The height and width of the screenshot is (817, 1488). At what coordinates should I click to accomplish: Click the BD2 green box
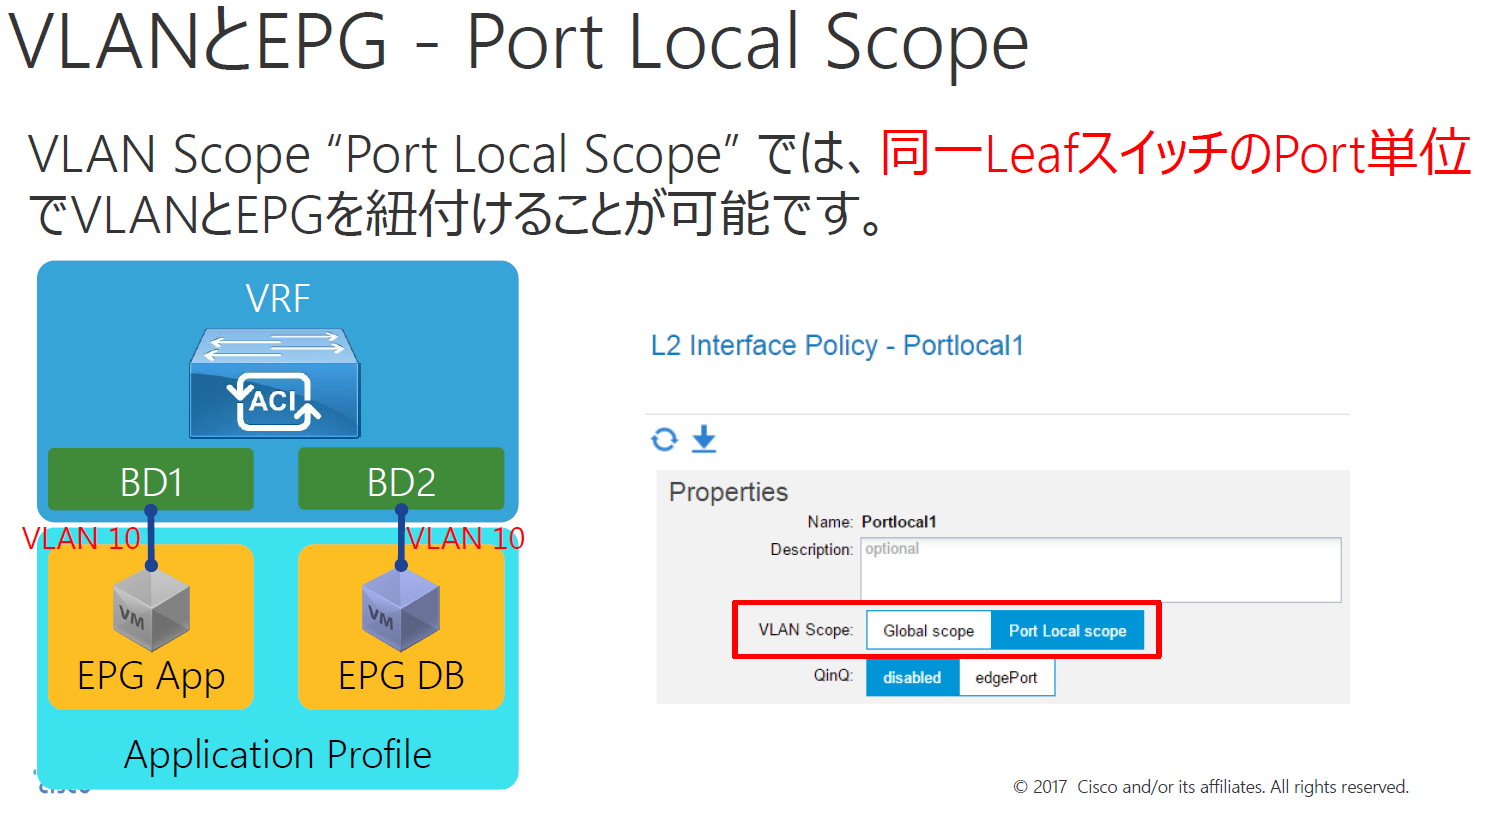point(400,479)
